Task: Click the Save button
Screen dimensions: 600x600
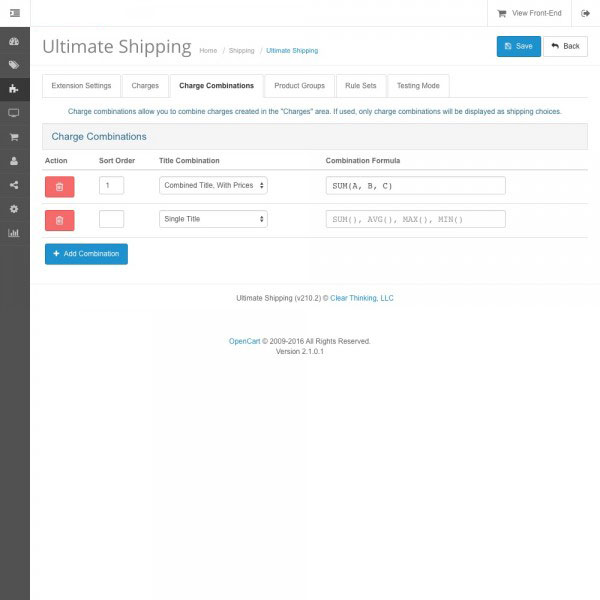Action: [x=518, y=46]
